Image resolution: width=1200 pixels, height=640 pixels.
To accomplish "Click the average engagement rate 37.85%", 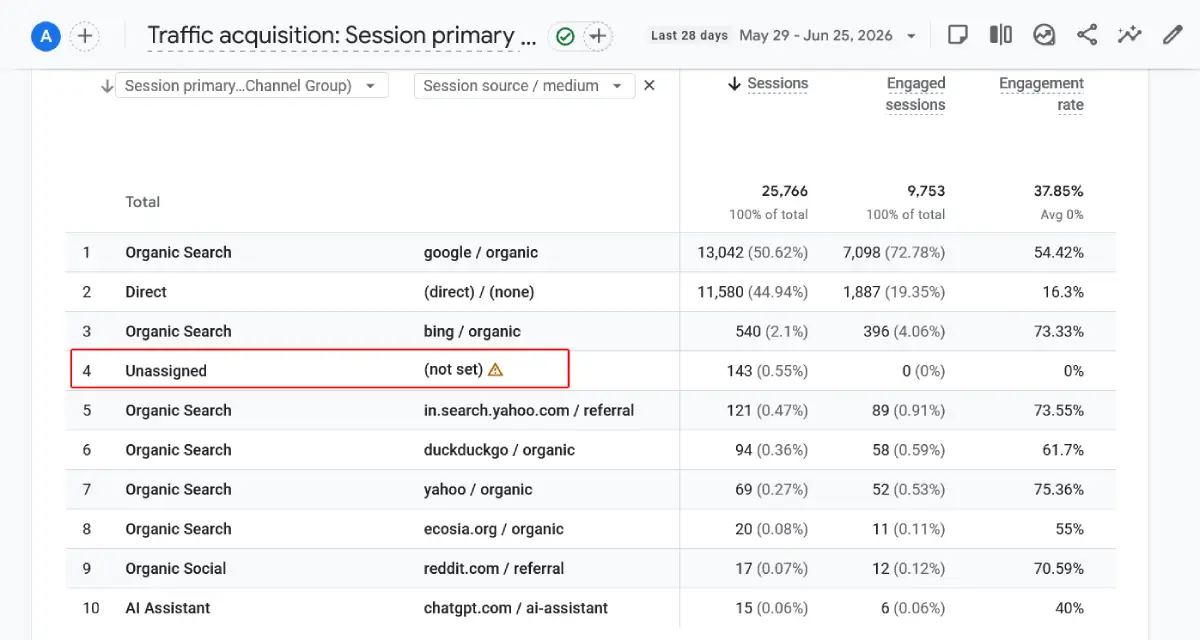I will 1059,191.
